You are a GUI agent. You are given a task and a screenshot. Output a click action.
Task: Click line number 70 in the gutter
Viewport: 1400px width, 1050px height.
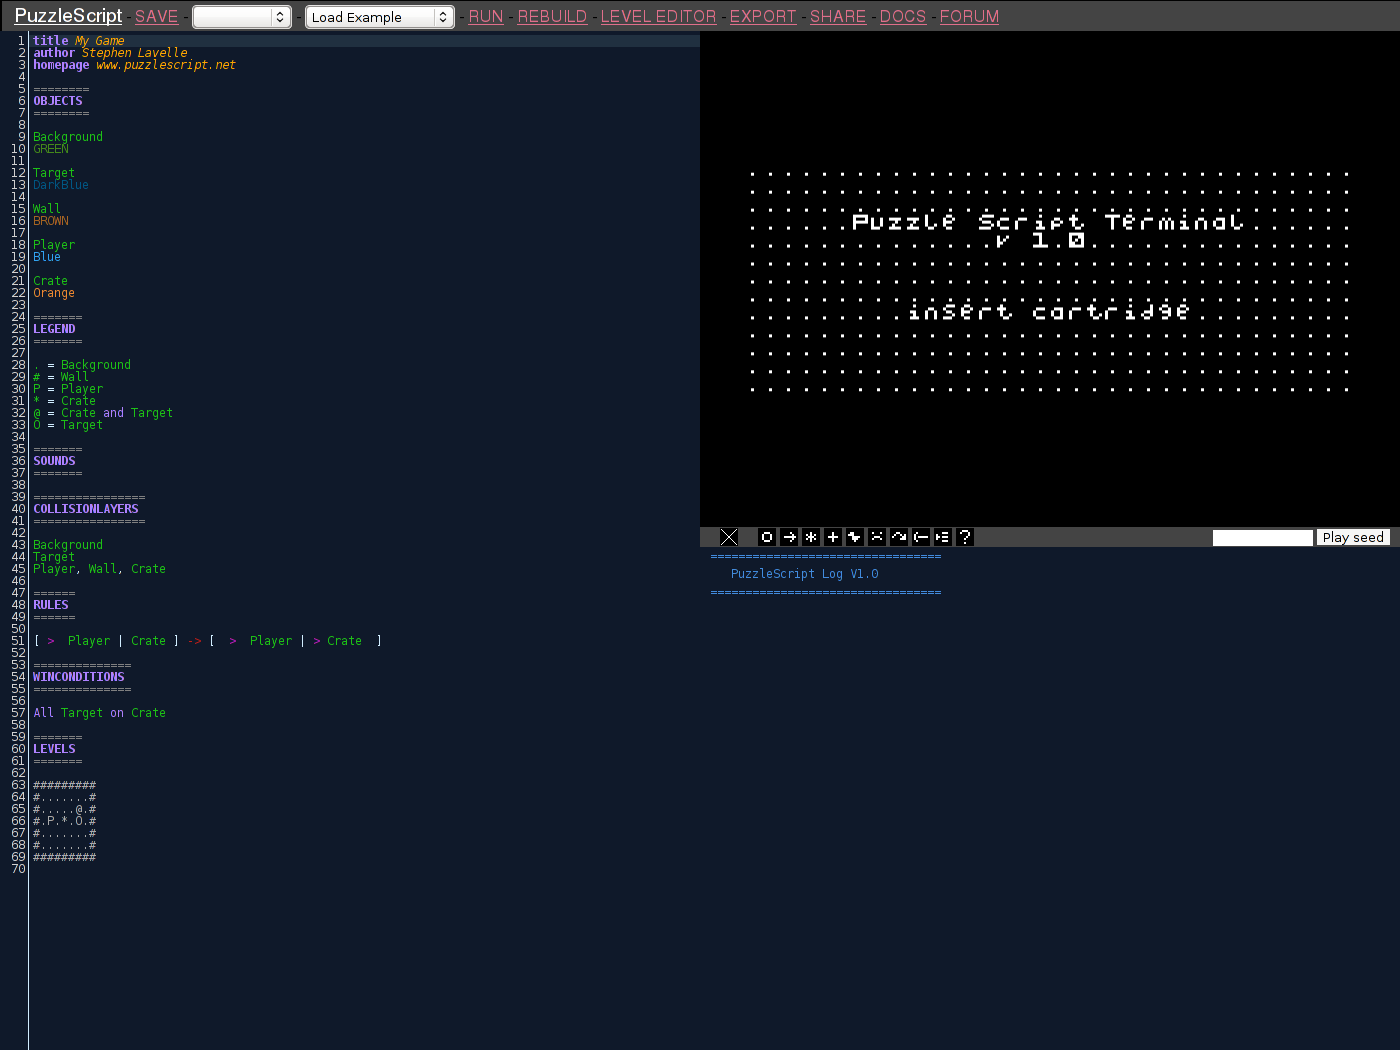click(18, 869)
